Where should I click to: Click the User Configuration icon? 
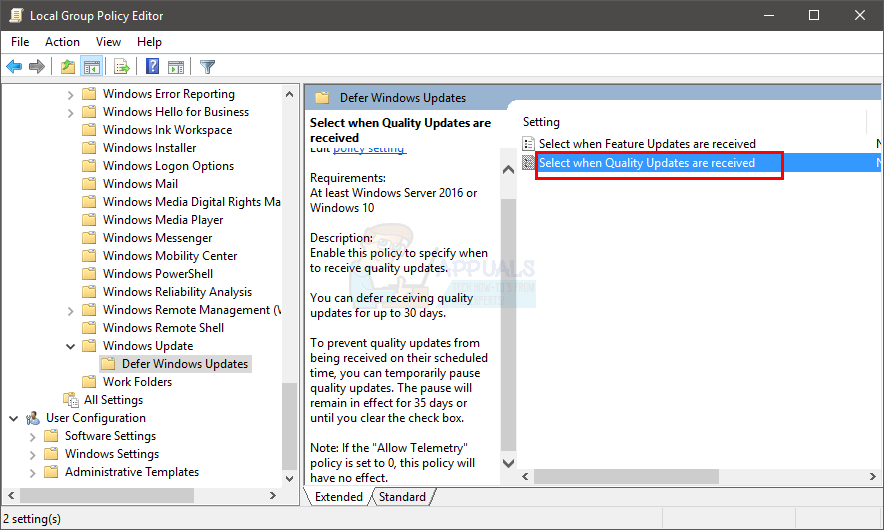[33, 418]
